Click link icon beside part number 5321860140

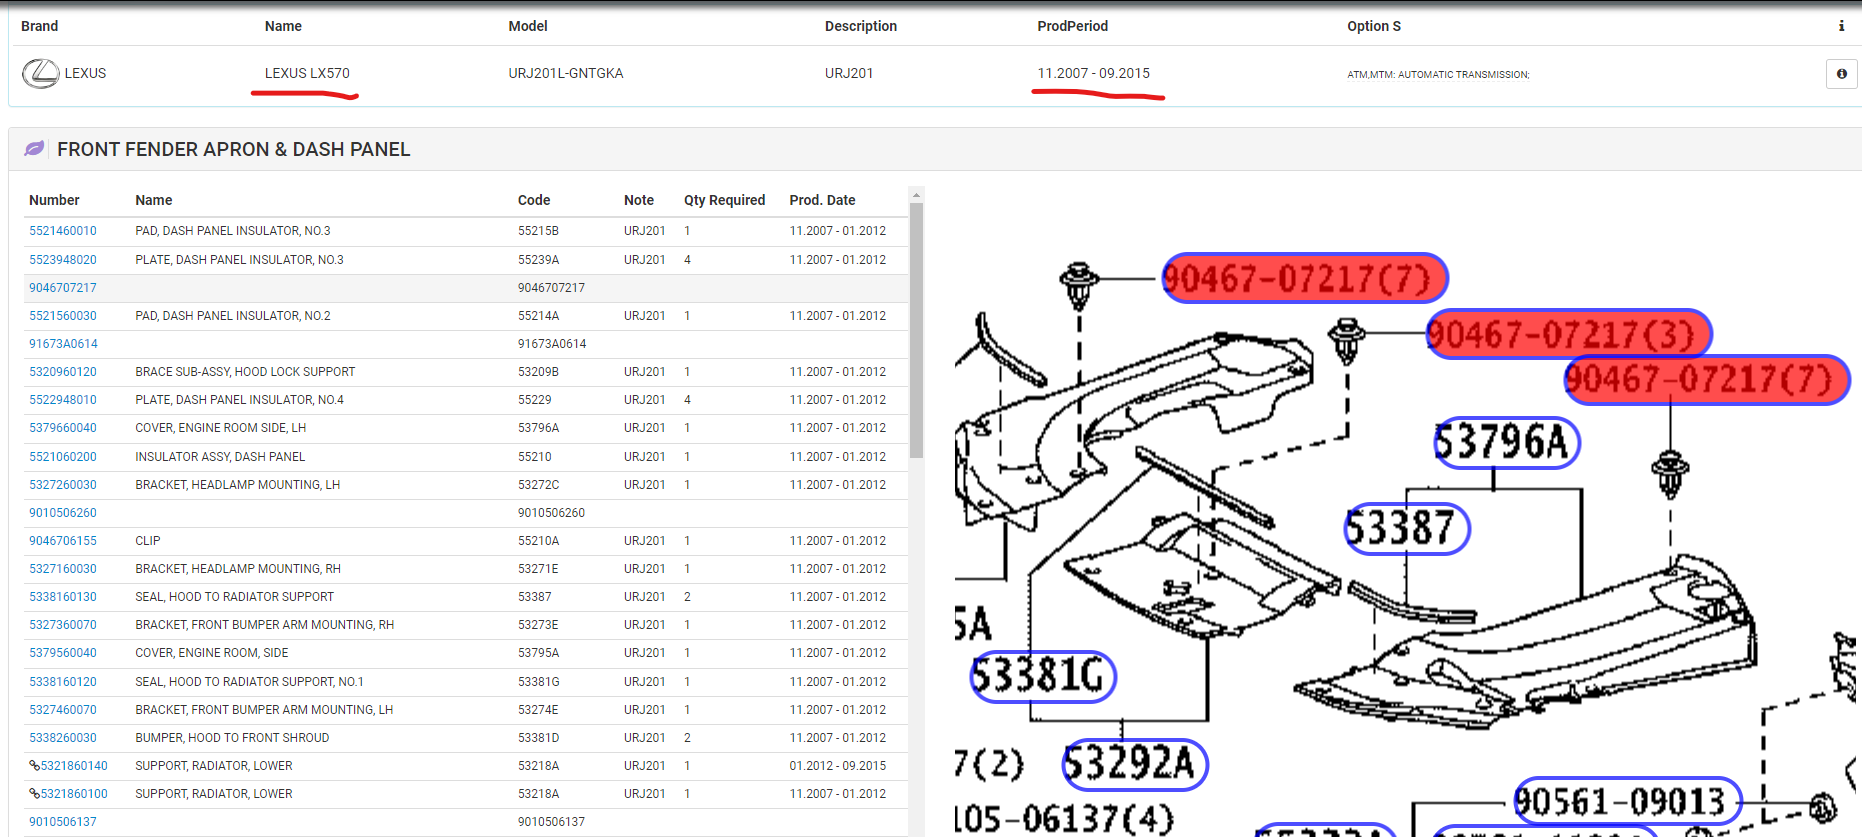tap(34, 766)
